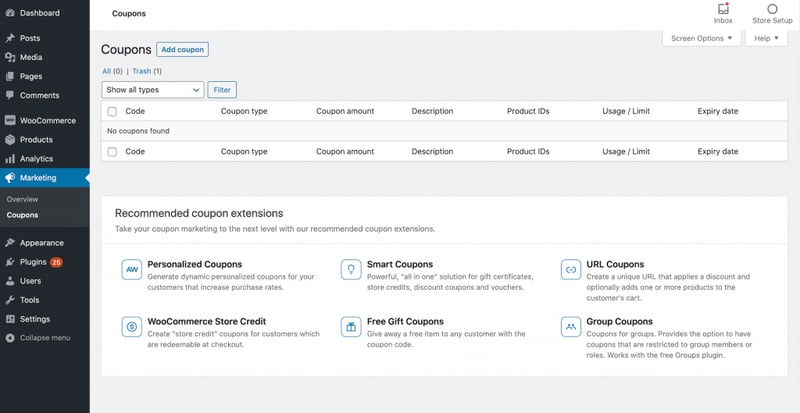The height and width of the screenshot is (413, 800).
Task: Click the Users person icon
Action: pyautogui.click(x=10, y=281)
